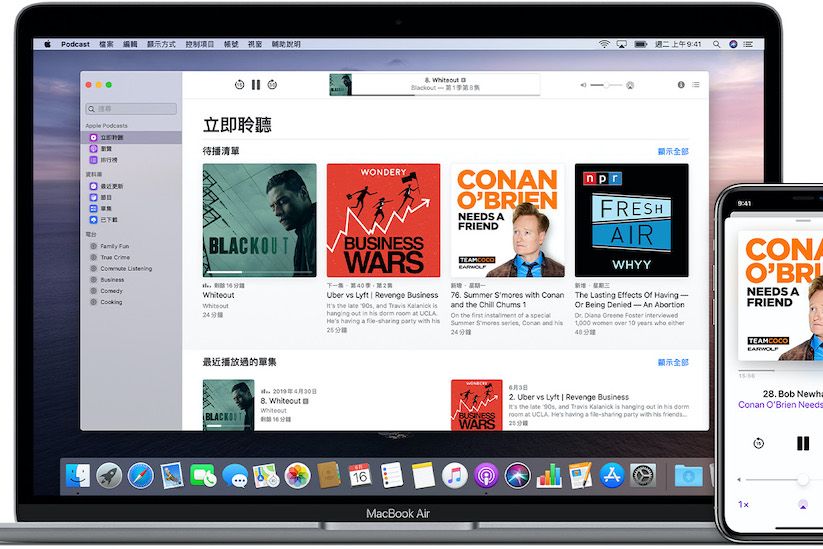Image resolution: width=823 pixels, height=549 pixels.
Task: Open the large Business Wars artwork card
Action: point(384,220)
